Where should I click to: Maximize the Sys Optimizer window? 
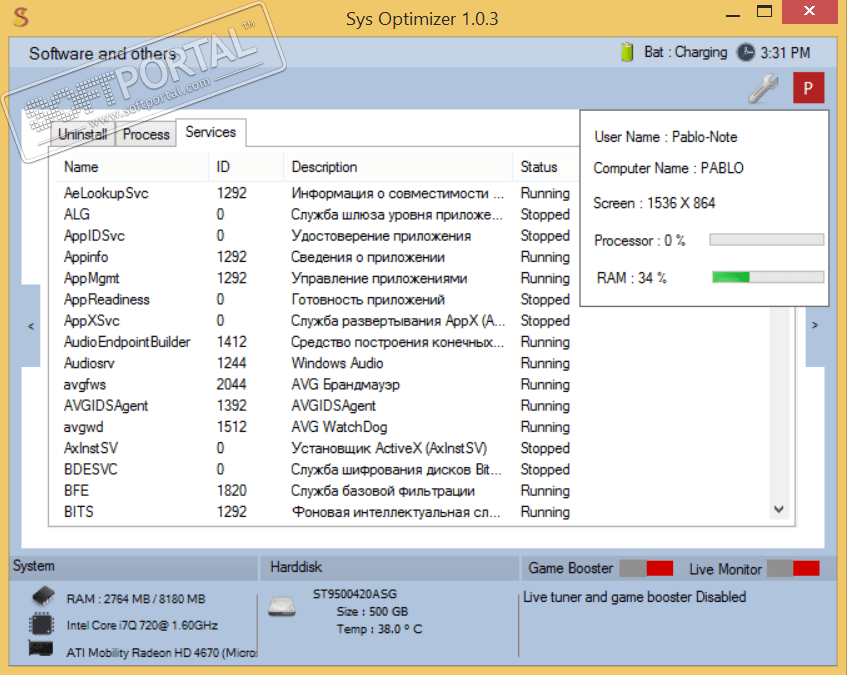click(x=764, y=11)
